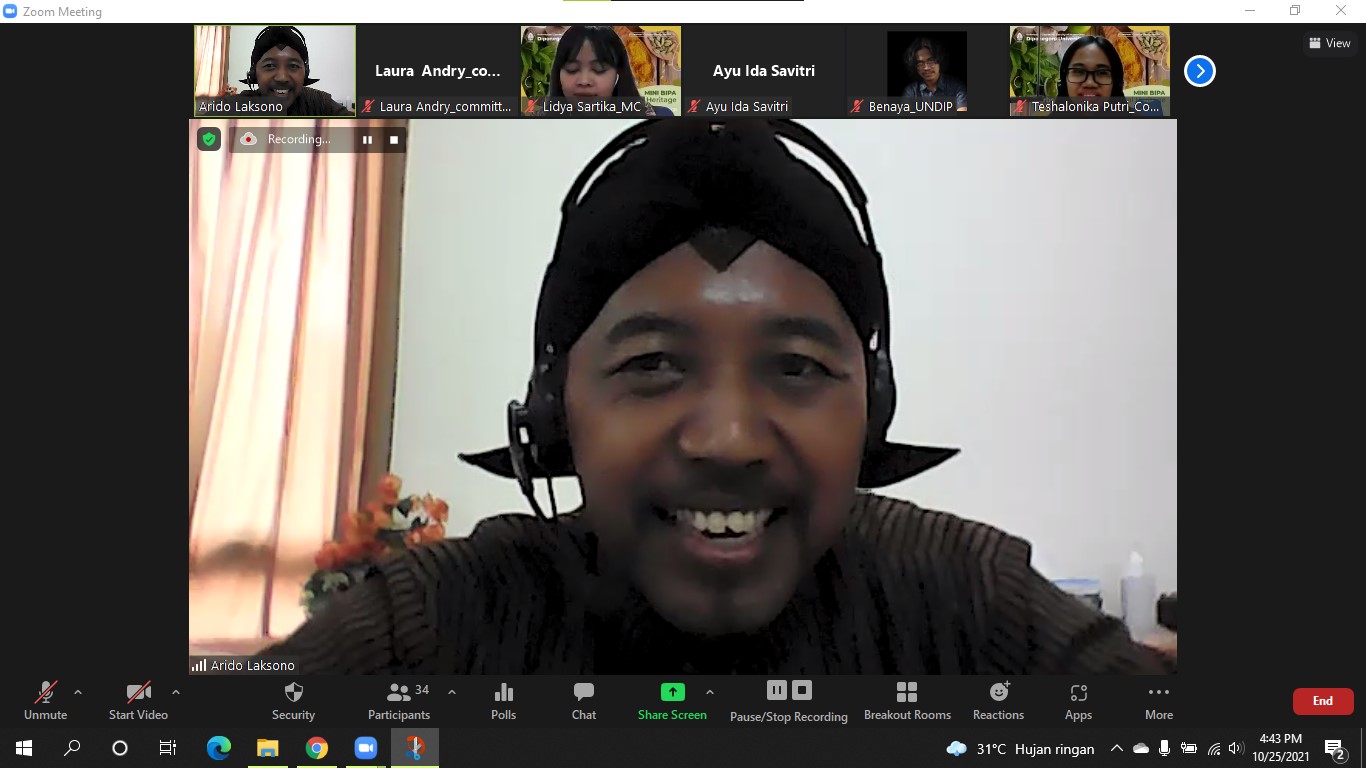The image size is (1366, 768).
Task: Open the Reactions menu
Action: pyautogui.click(x=998, y=700)
